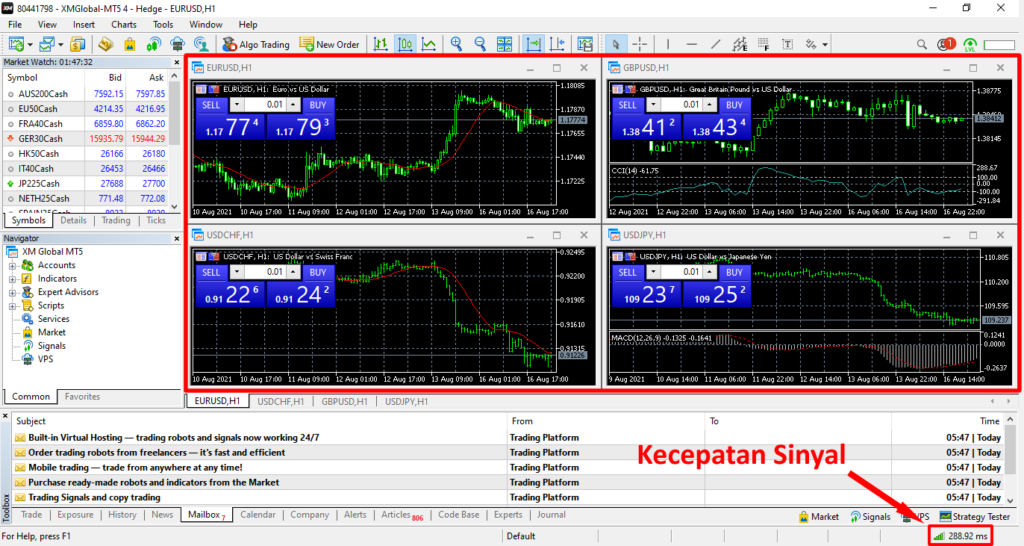Open EURUSD volume dropdown arrow beside SELL
Viewport: 1024px width, 546px height.
pos(236,105)
